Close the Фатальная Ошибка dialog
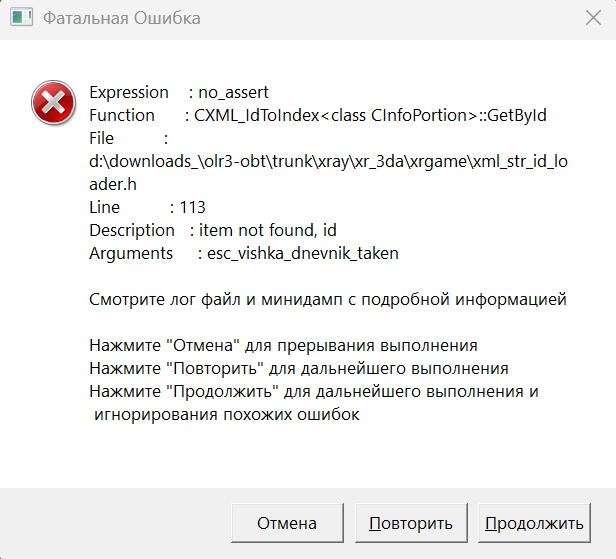Viewport: 616px width, 559px height. pos(592,19)
